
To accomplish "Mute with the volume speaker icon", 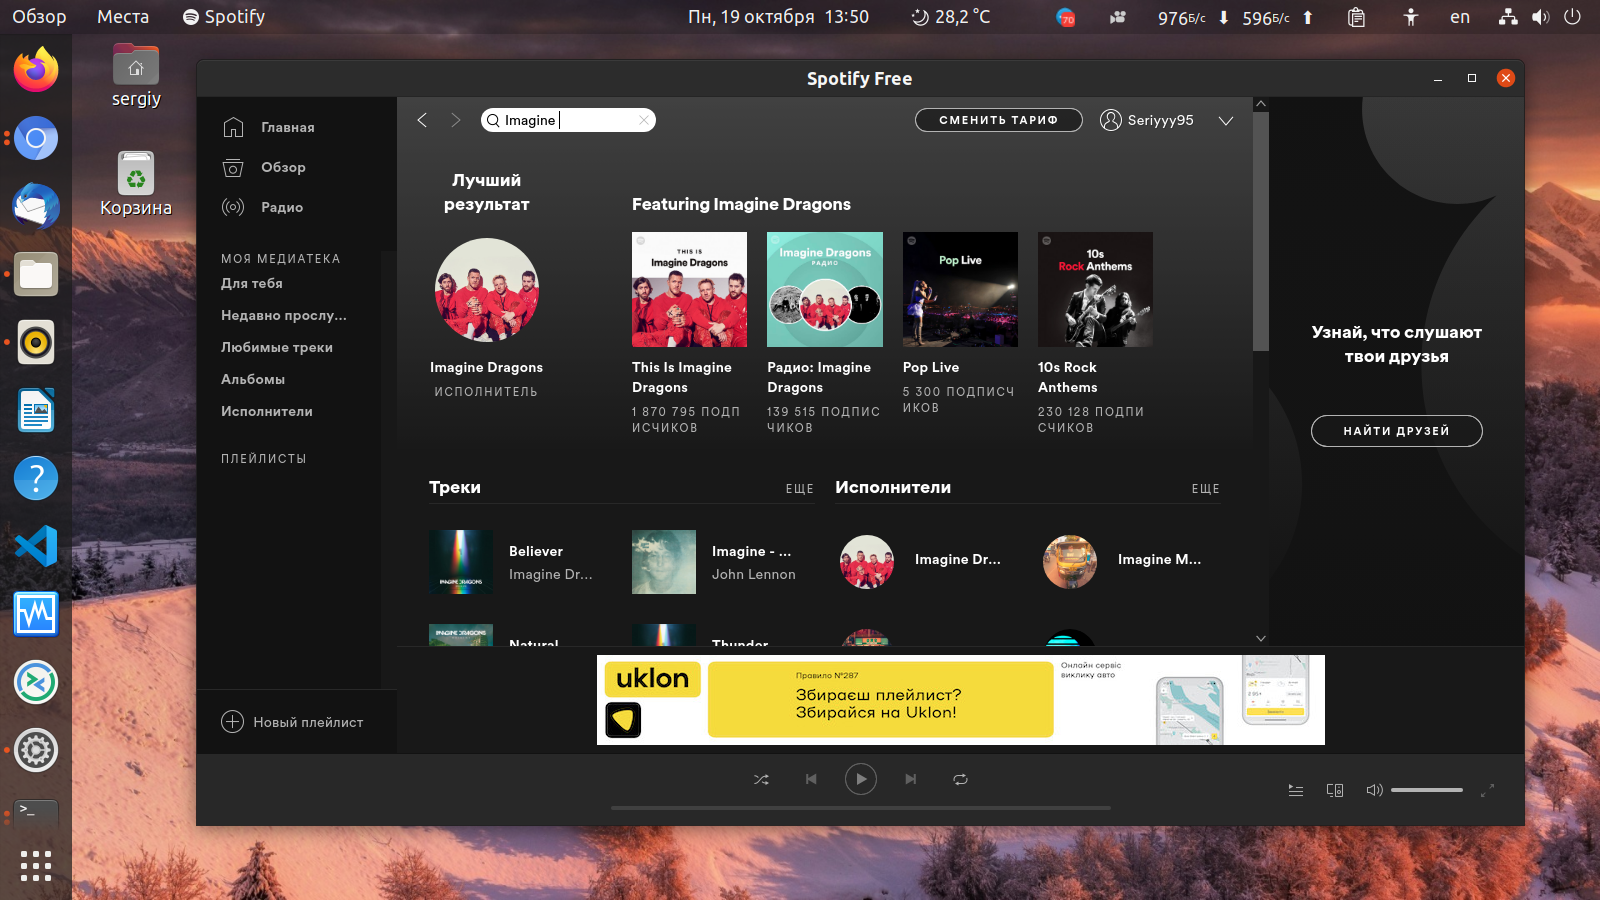I will [1374, 790].
